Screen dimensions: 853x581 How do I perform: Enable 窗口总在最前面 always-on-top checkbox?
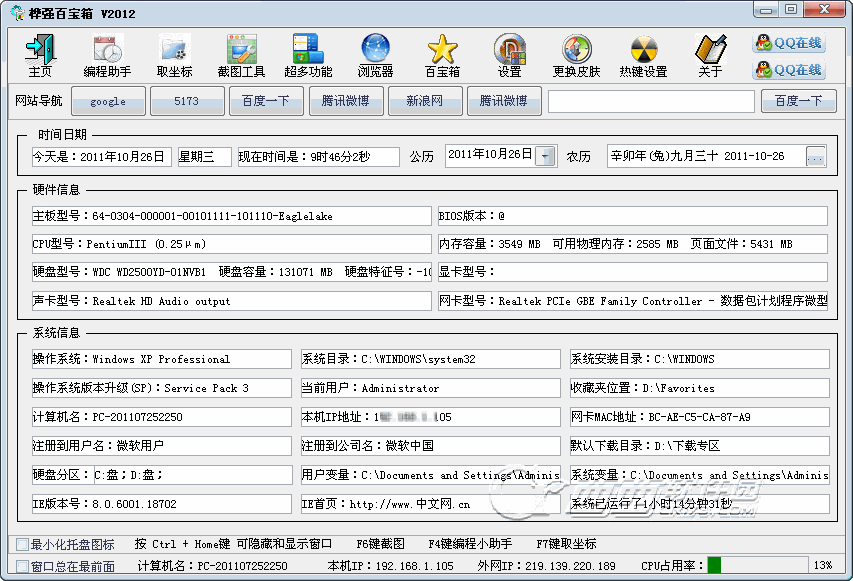pos(22,566)
